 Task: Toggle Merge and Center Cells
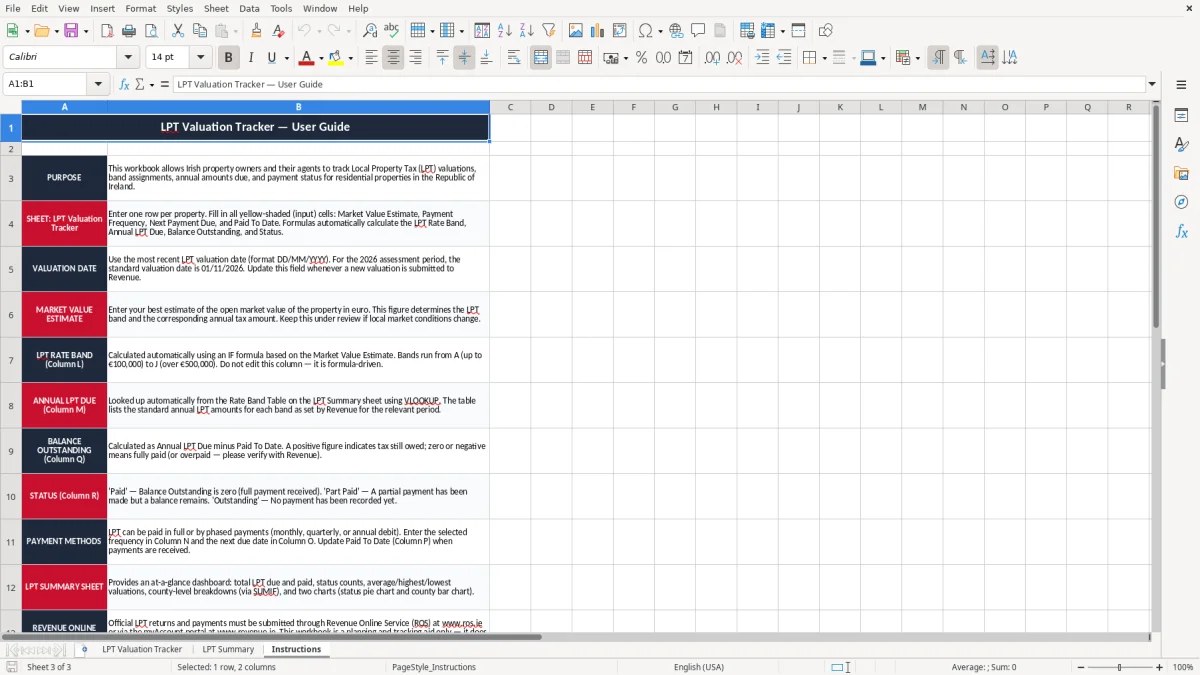(x=541, y=58)
